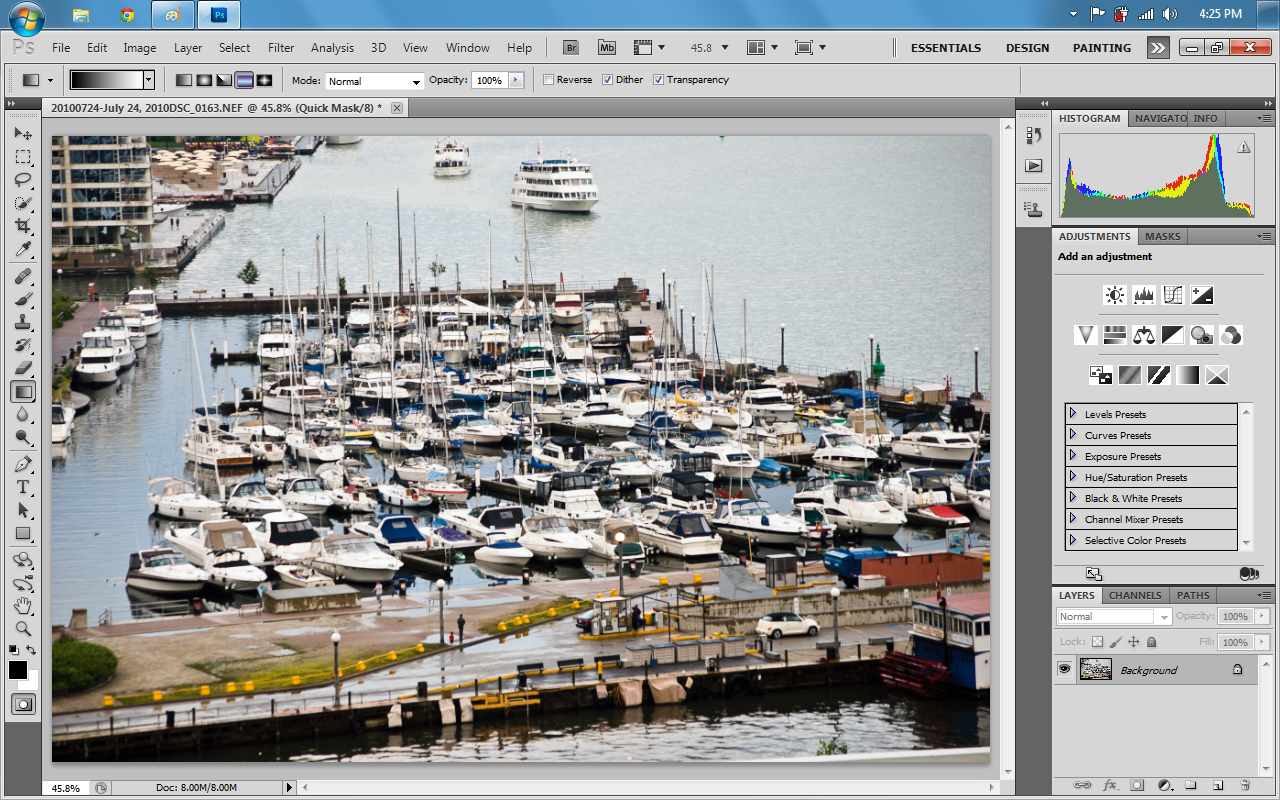
Task: Select the Hand tool
Action: point(23,606)
